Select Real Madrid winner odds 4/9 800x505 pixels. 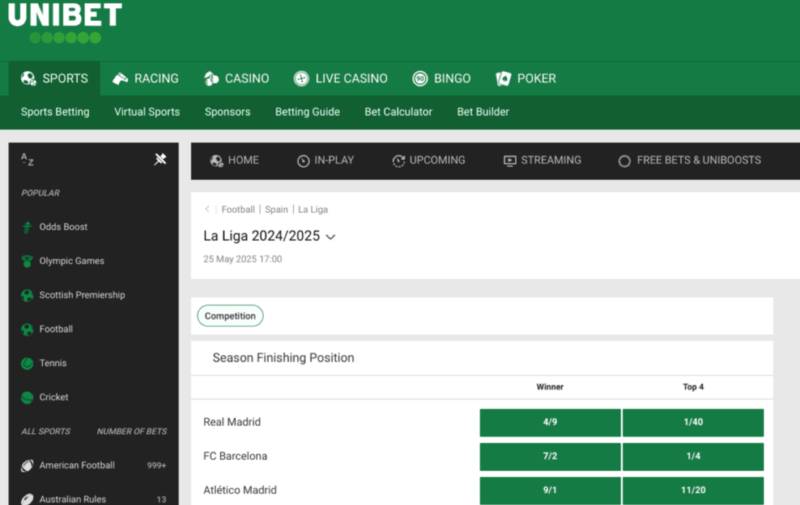(550, 422)
